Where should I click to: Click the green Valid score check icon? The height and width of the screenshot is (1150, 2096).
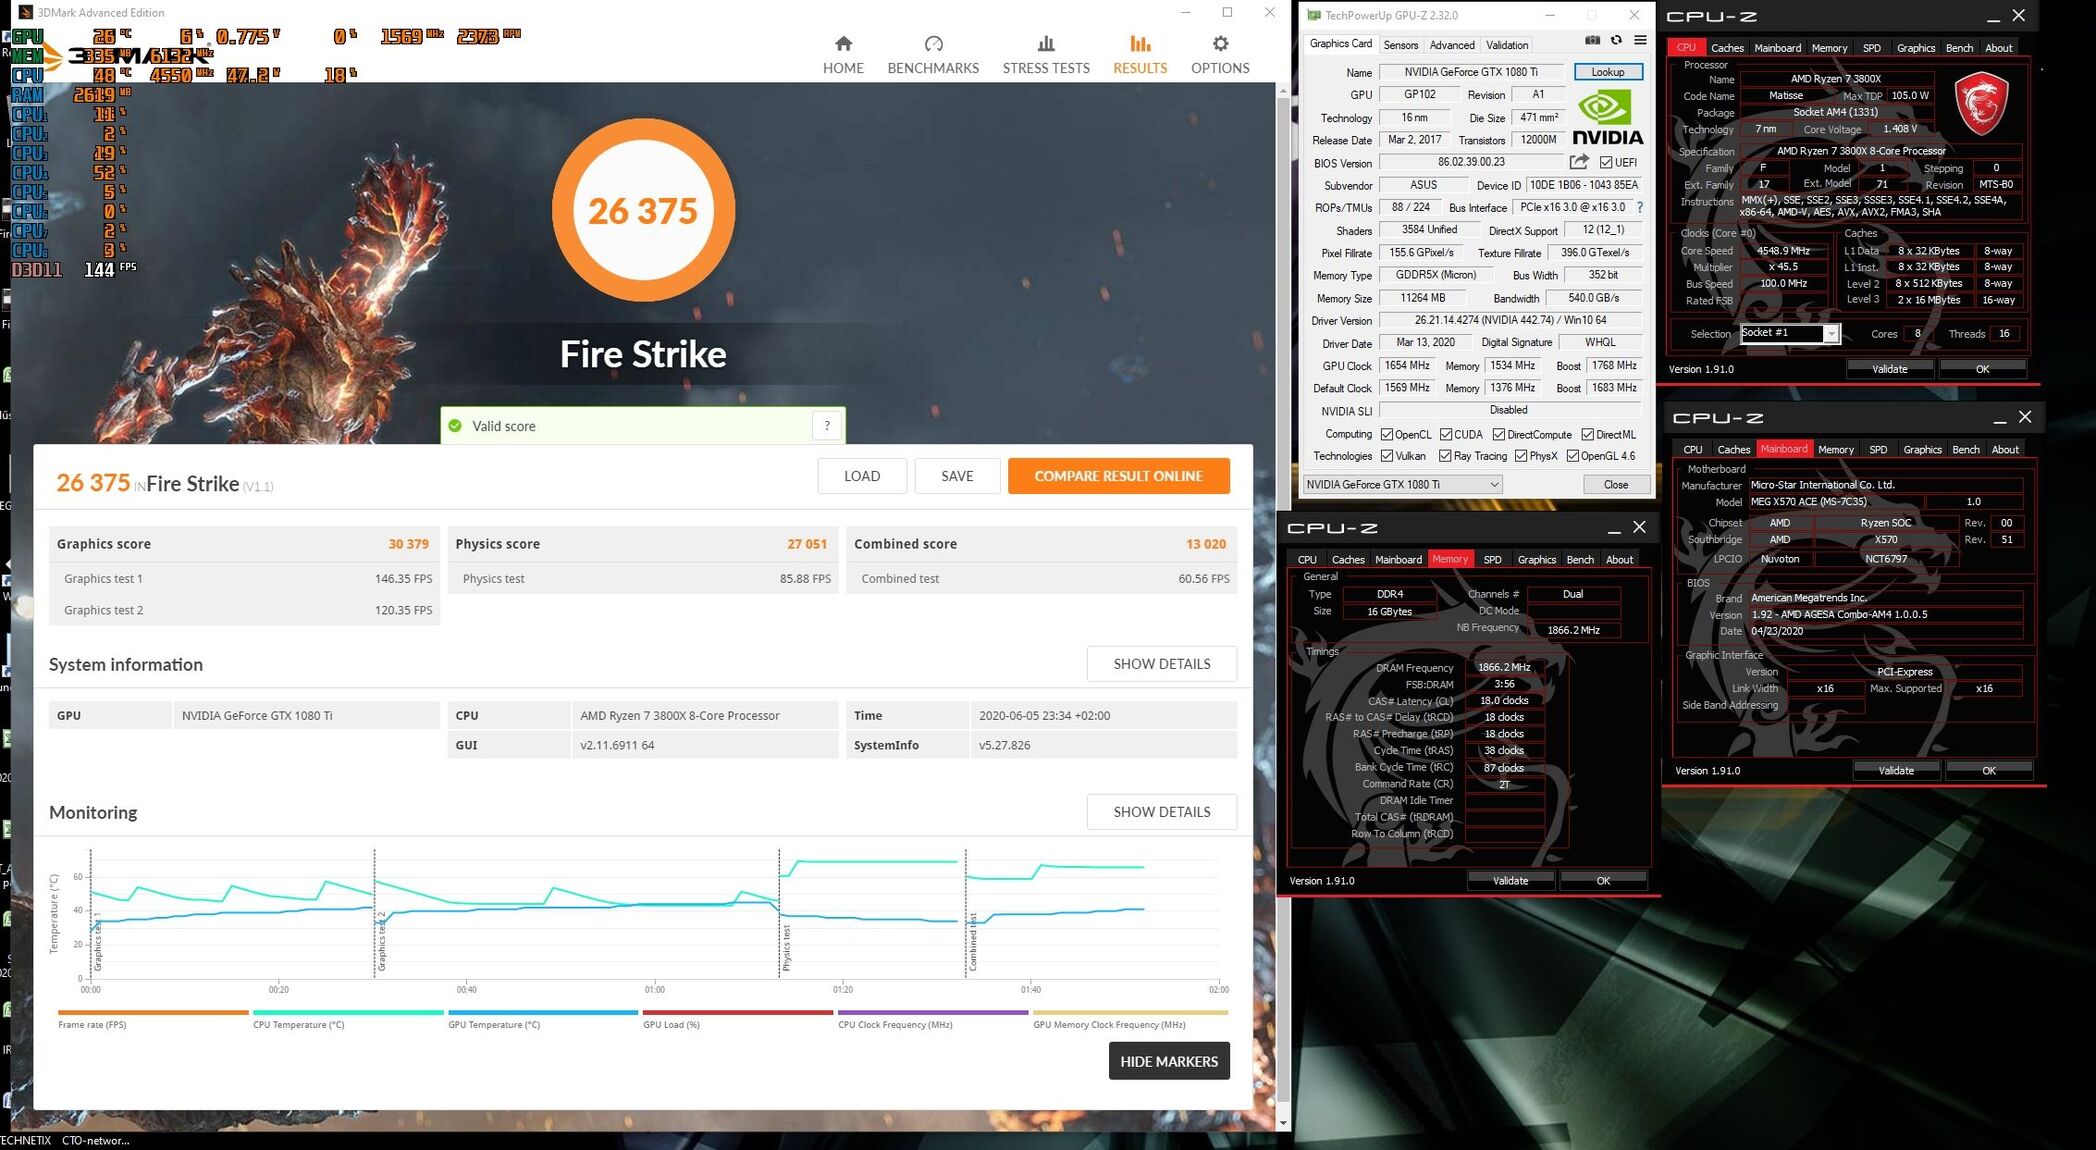point(455,426)
